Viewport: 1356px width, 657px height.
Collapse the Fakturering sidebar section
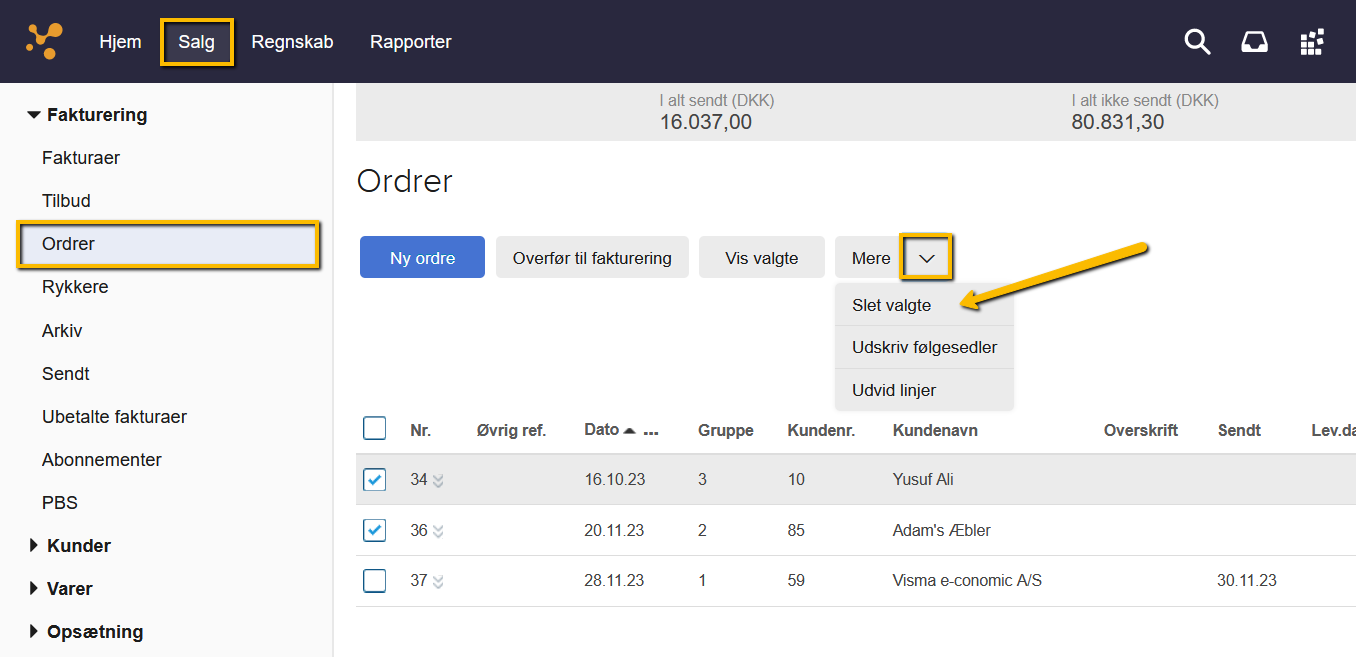(x=34, y=115)
